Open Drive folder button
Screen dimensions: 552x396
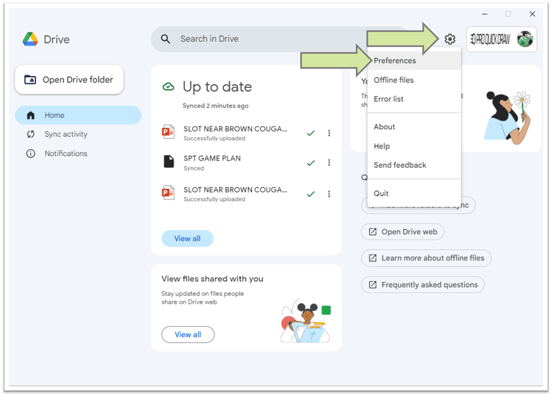69,80
